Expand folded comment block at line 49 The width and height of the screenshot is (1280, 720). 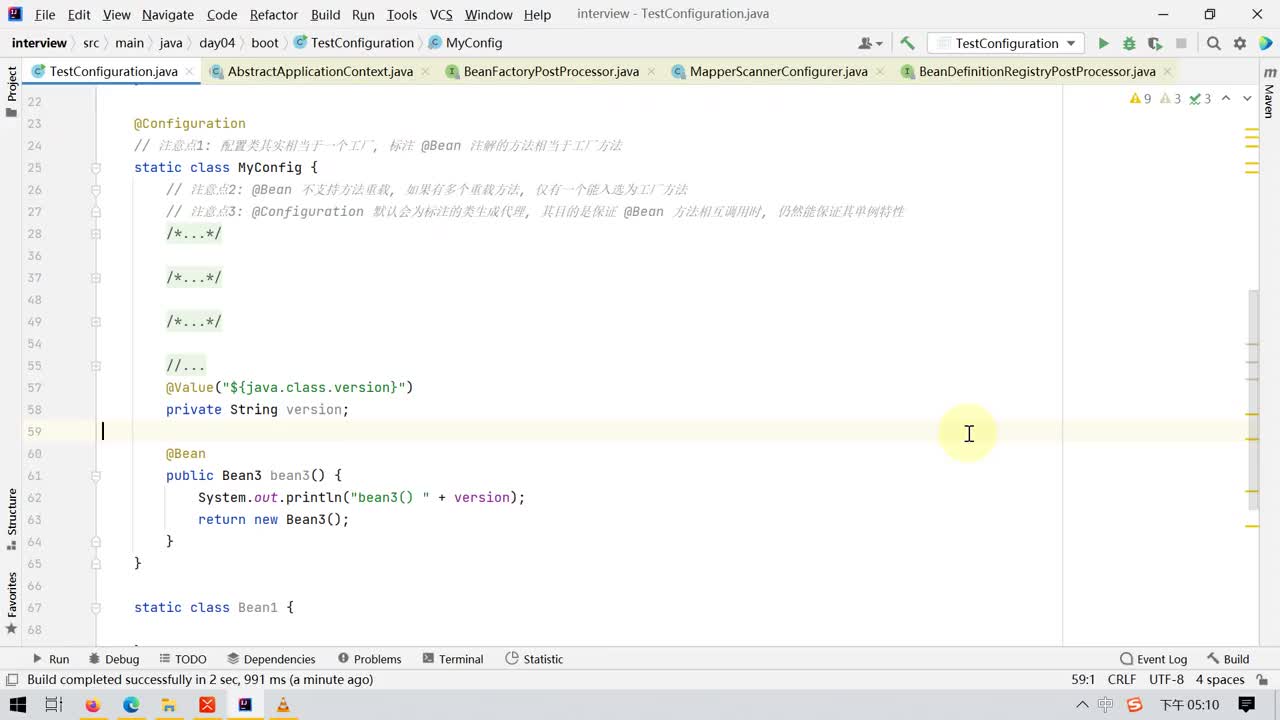[x=97, y=322]
